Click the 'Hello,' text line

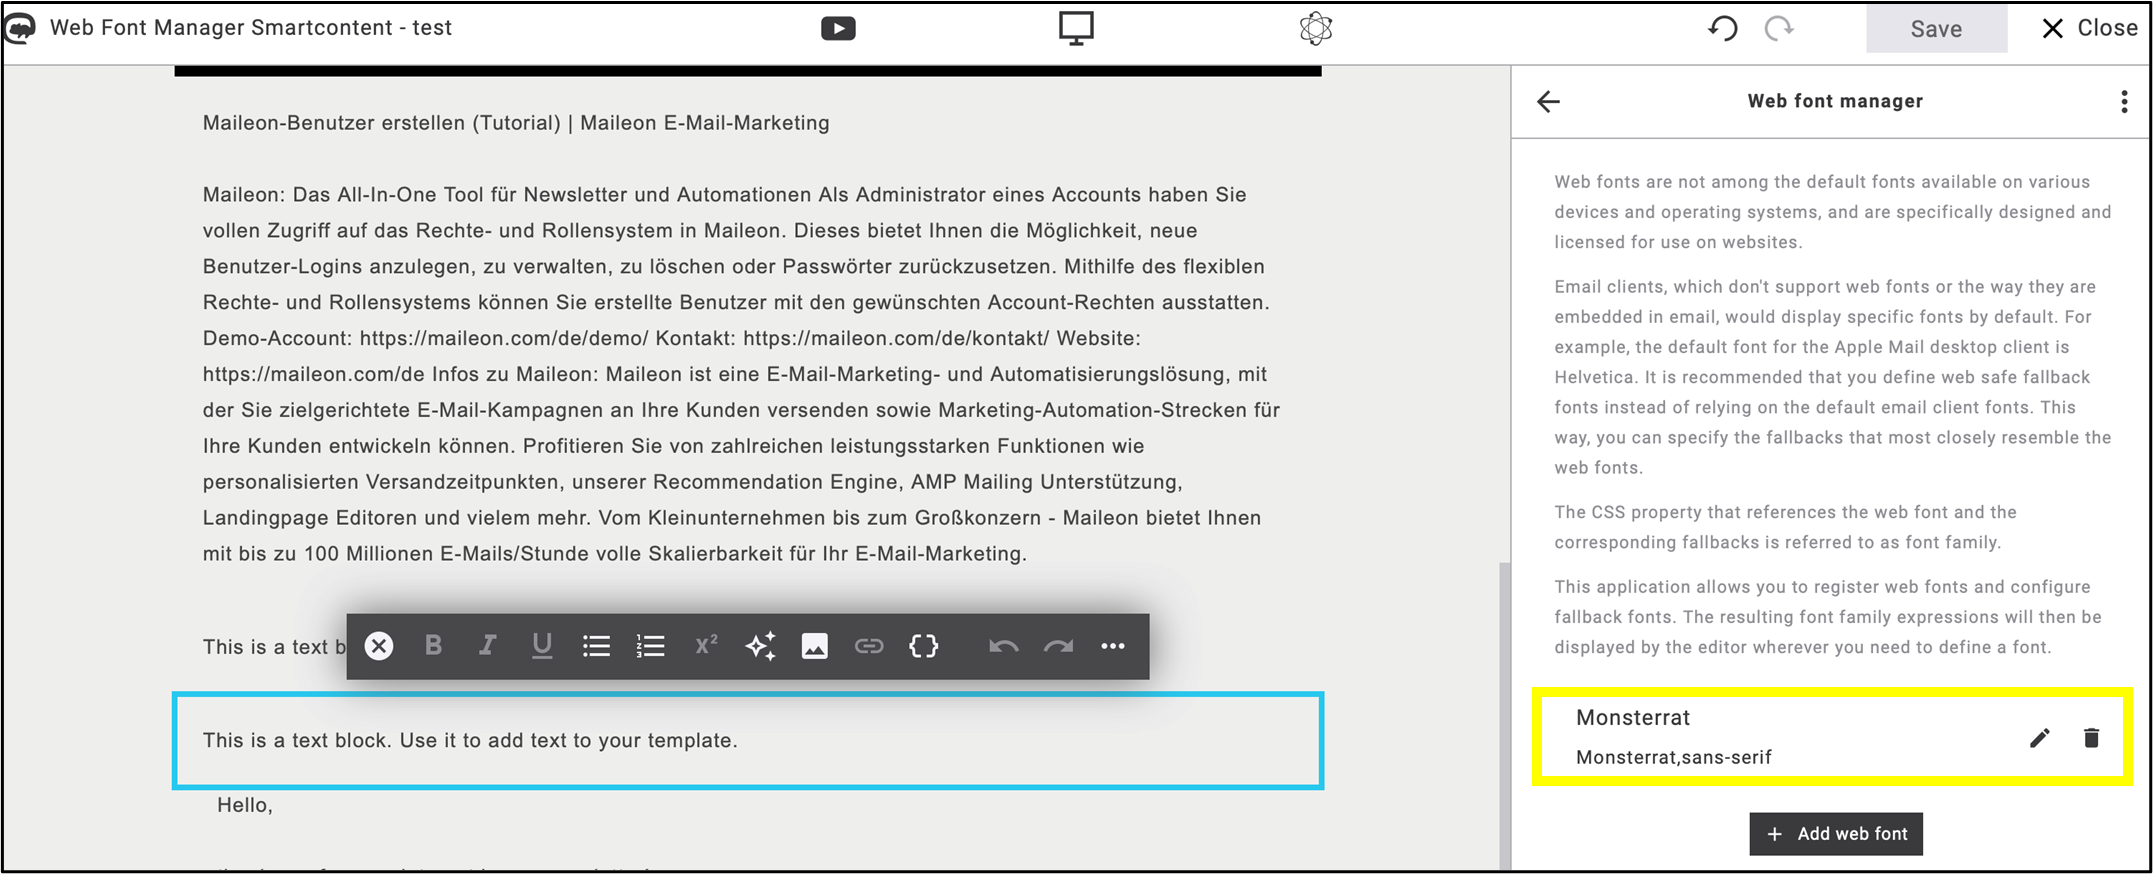point(245,805)
